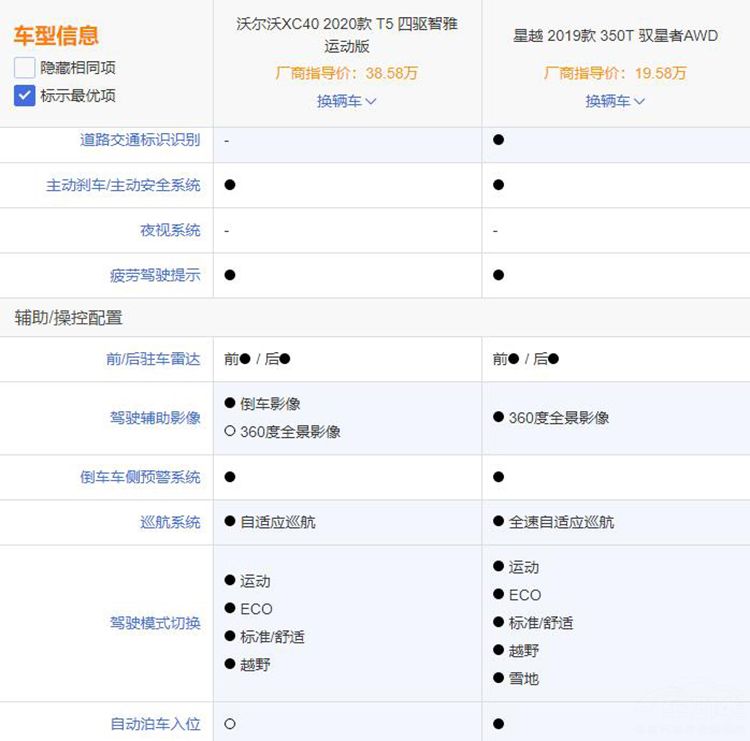The image size is (750, 741).
Task: Click 越野 mode in the 星越 column
Action: (523, 651)
